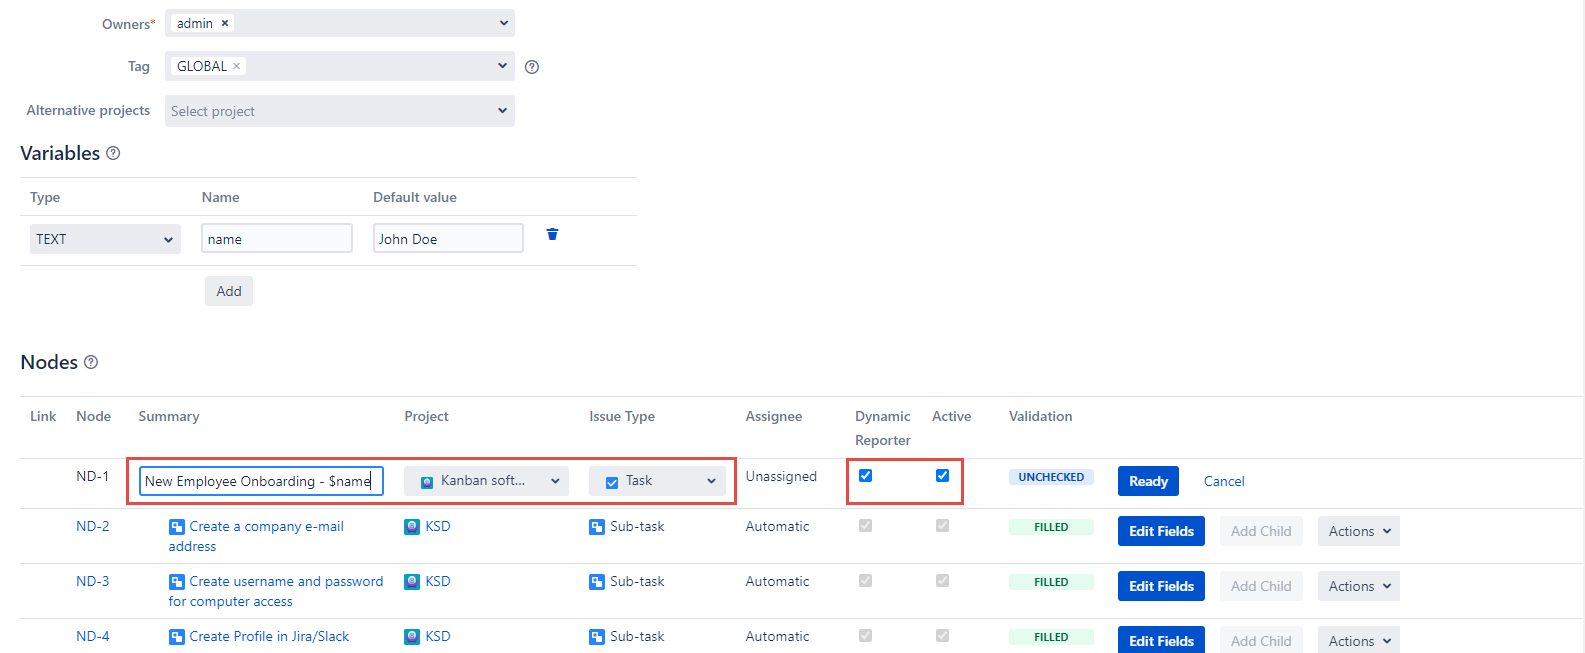Open Actions menu for ND-2
Image resolution: width=1585 pixels, height=653 pixels.
tap(1358, 531)
